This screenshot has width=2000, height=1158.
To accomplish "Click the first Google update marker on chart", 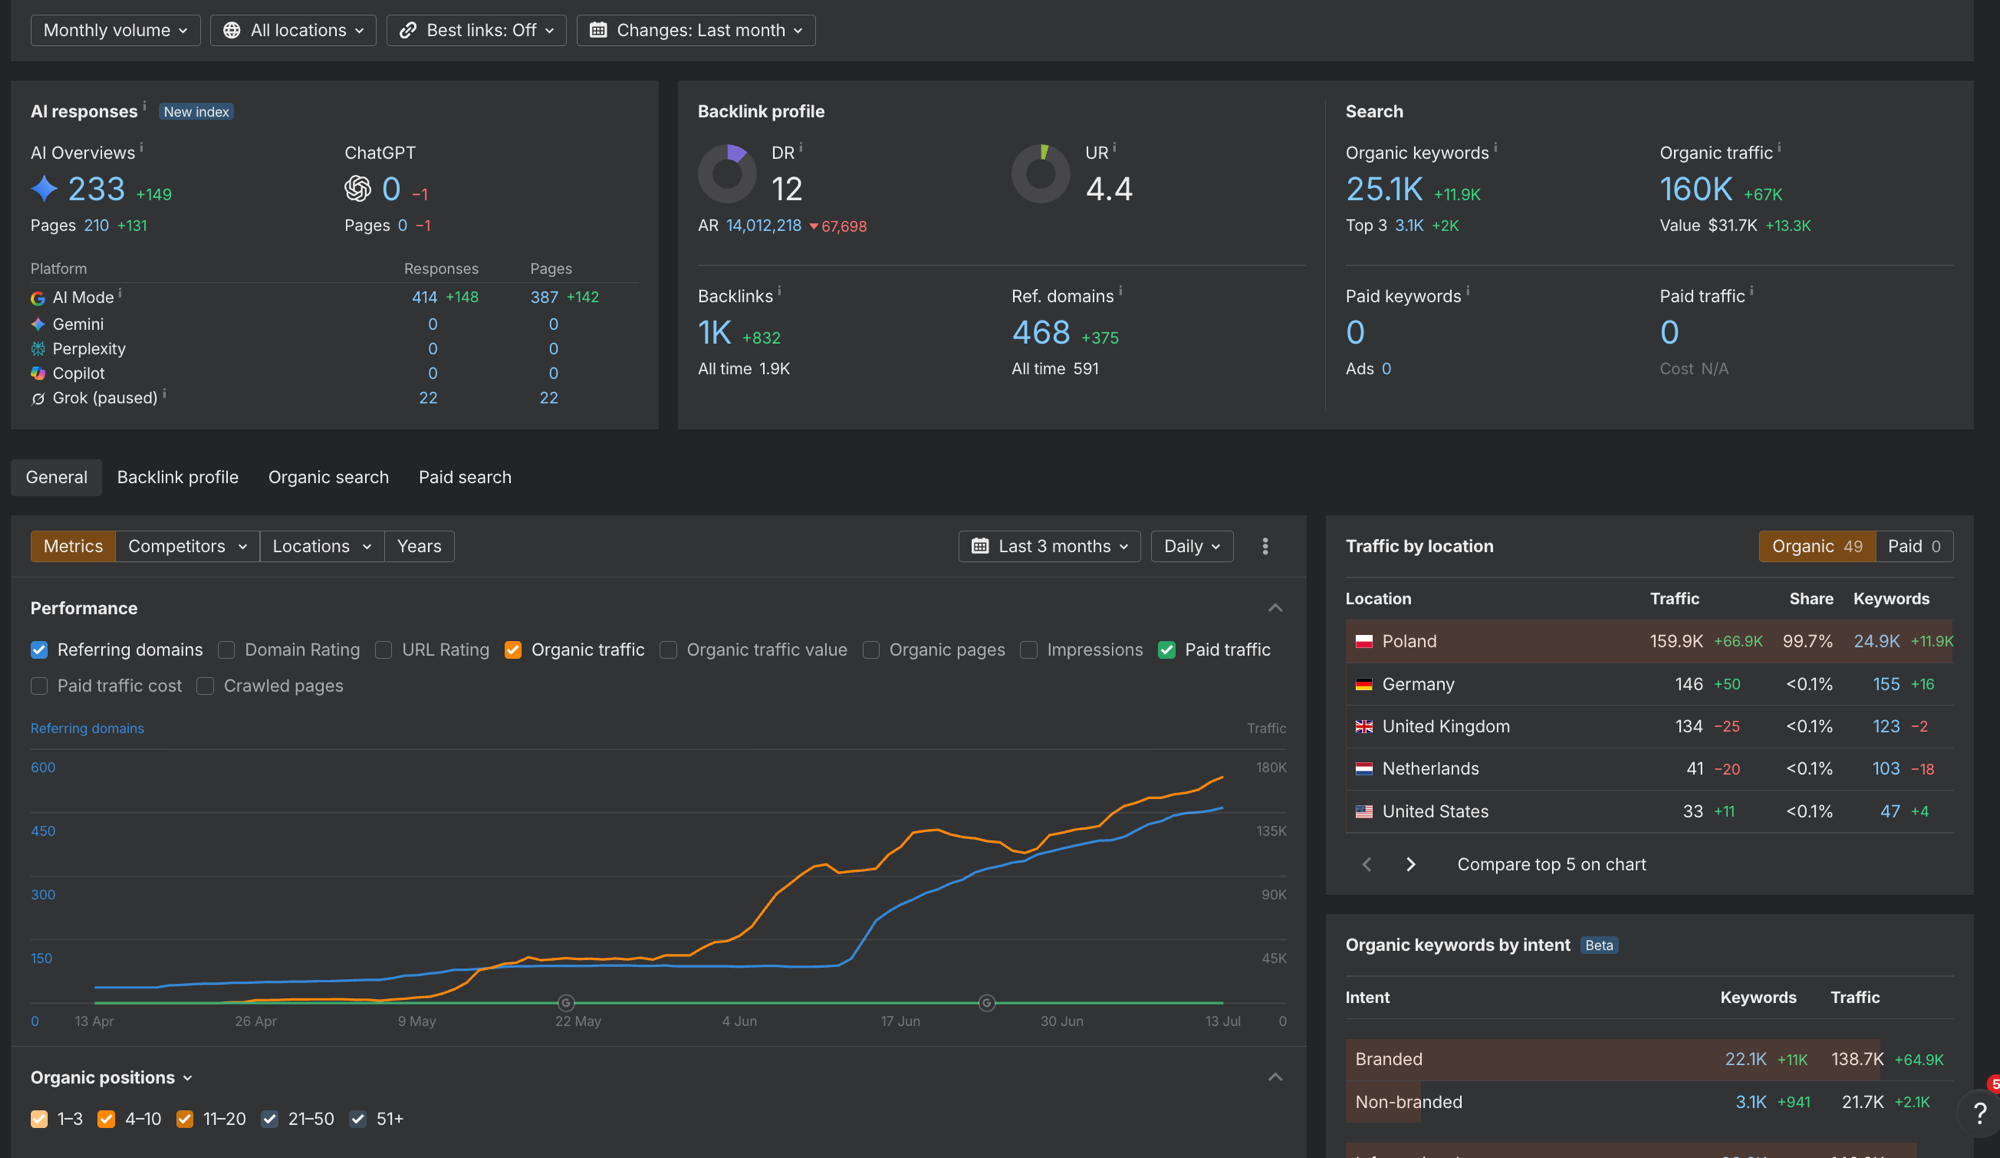I will click(x=566, y=1003).
